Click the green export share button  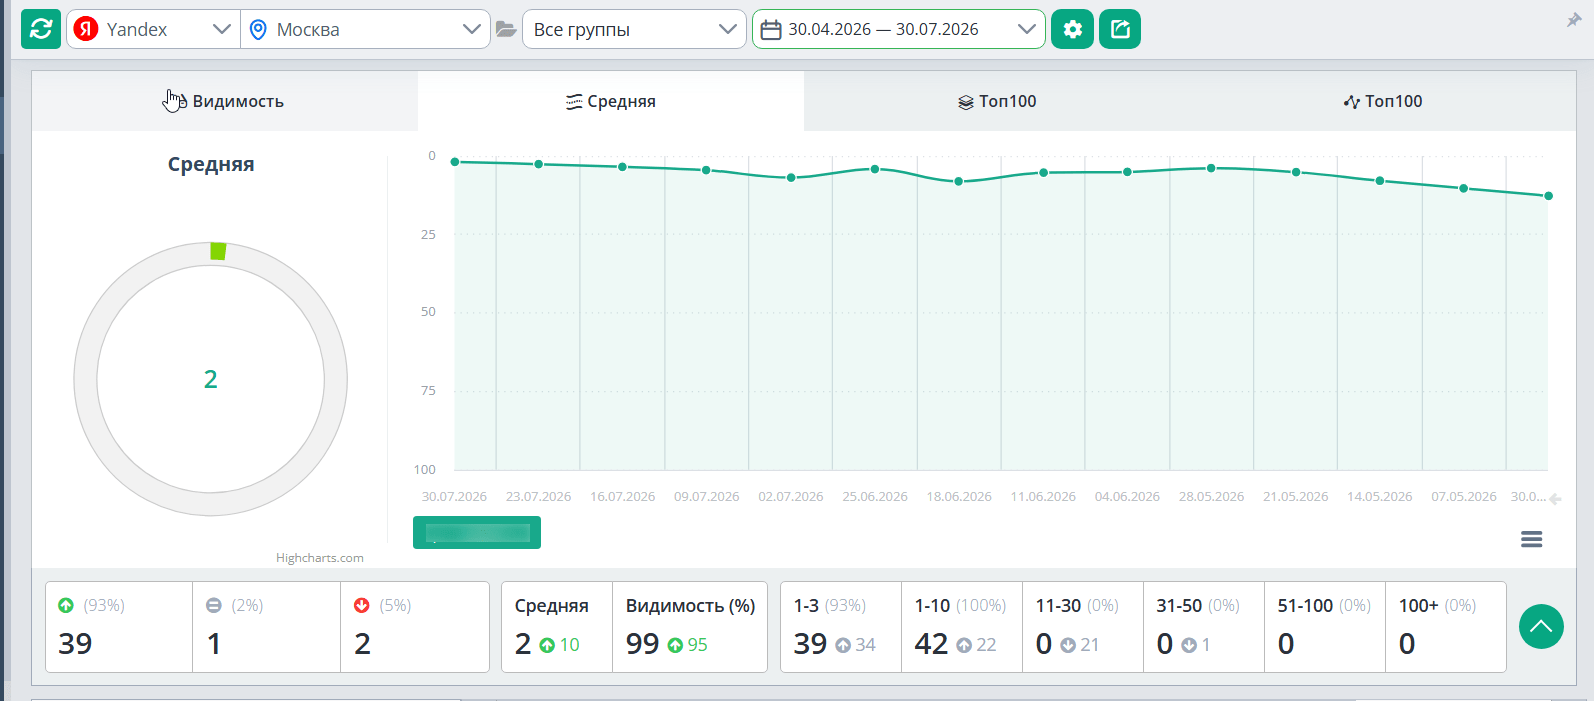click(1120, 29)
